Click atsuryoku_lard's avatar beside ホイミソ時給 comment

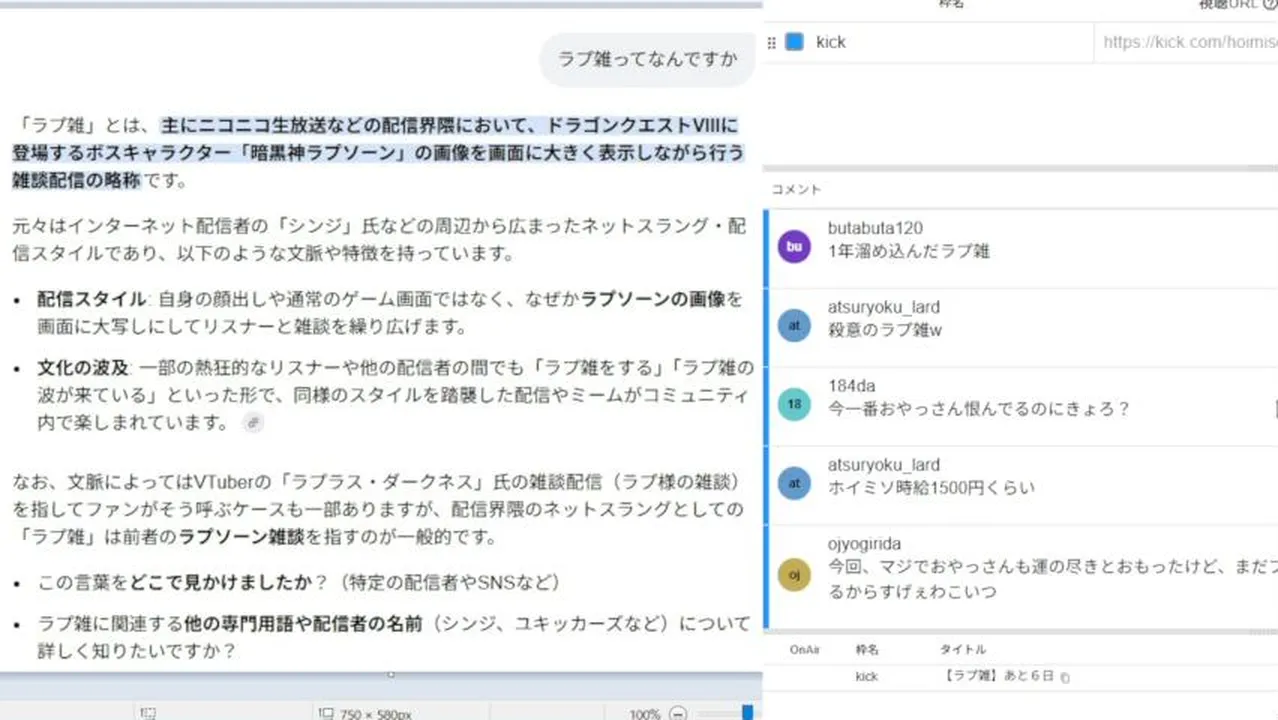point(794,483)
